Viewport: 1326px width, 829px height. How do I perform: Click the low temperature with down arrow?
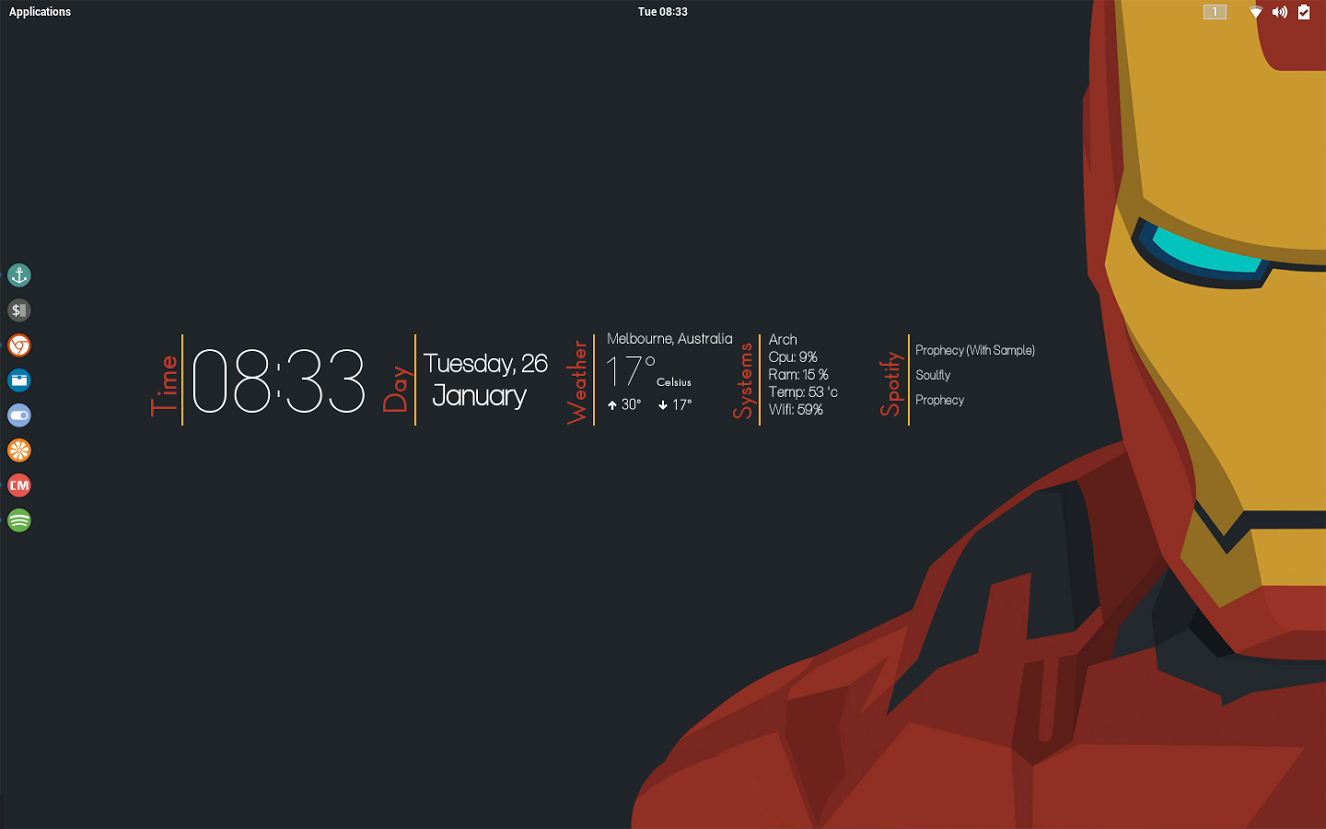pyautogui.click(x=675, y=405)
